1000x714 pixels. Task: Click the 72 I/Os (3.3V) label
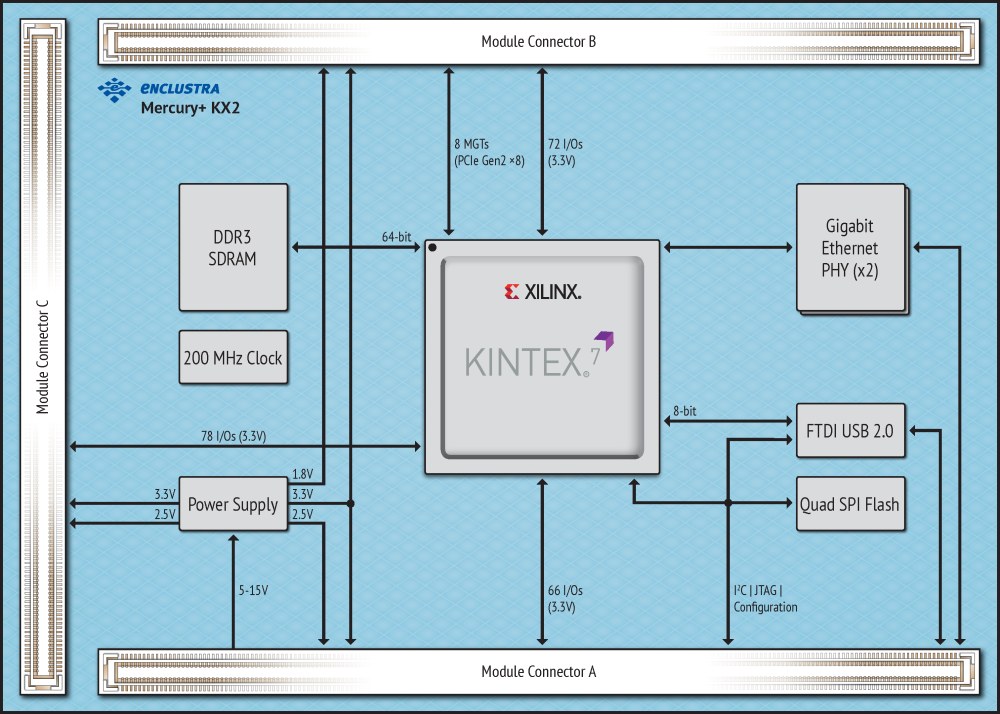(x=565, y=152)
